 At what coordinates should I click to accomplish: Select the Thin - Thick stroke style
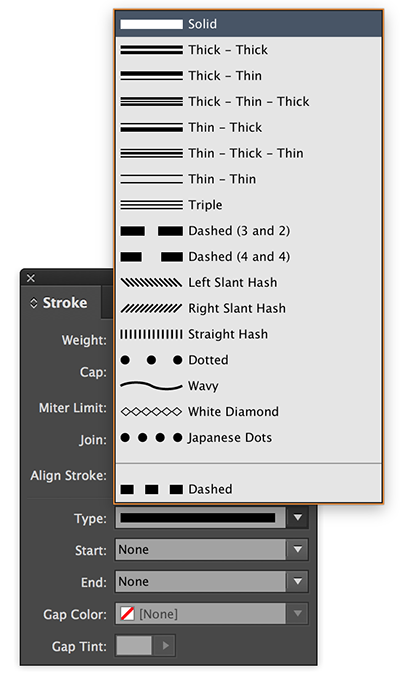[x=249, y=127]
